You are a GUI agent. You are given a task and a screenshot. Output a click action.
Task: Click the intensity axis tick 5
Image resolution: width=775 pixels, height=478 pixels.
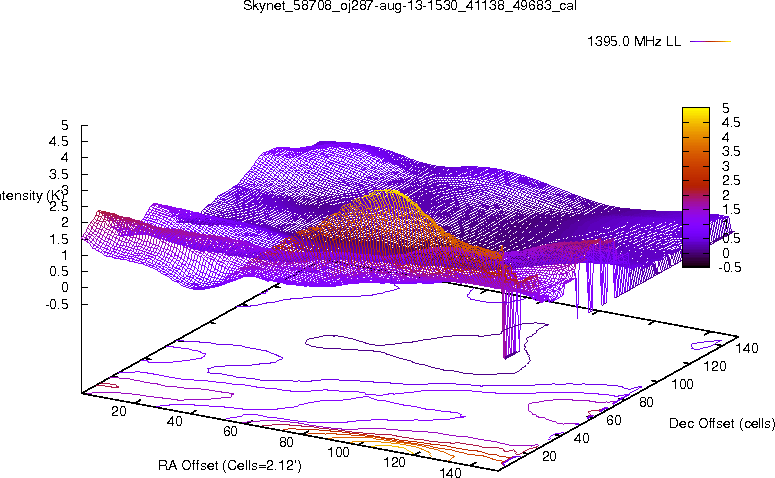65,125
